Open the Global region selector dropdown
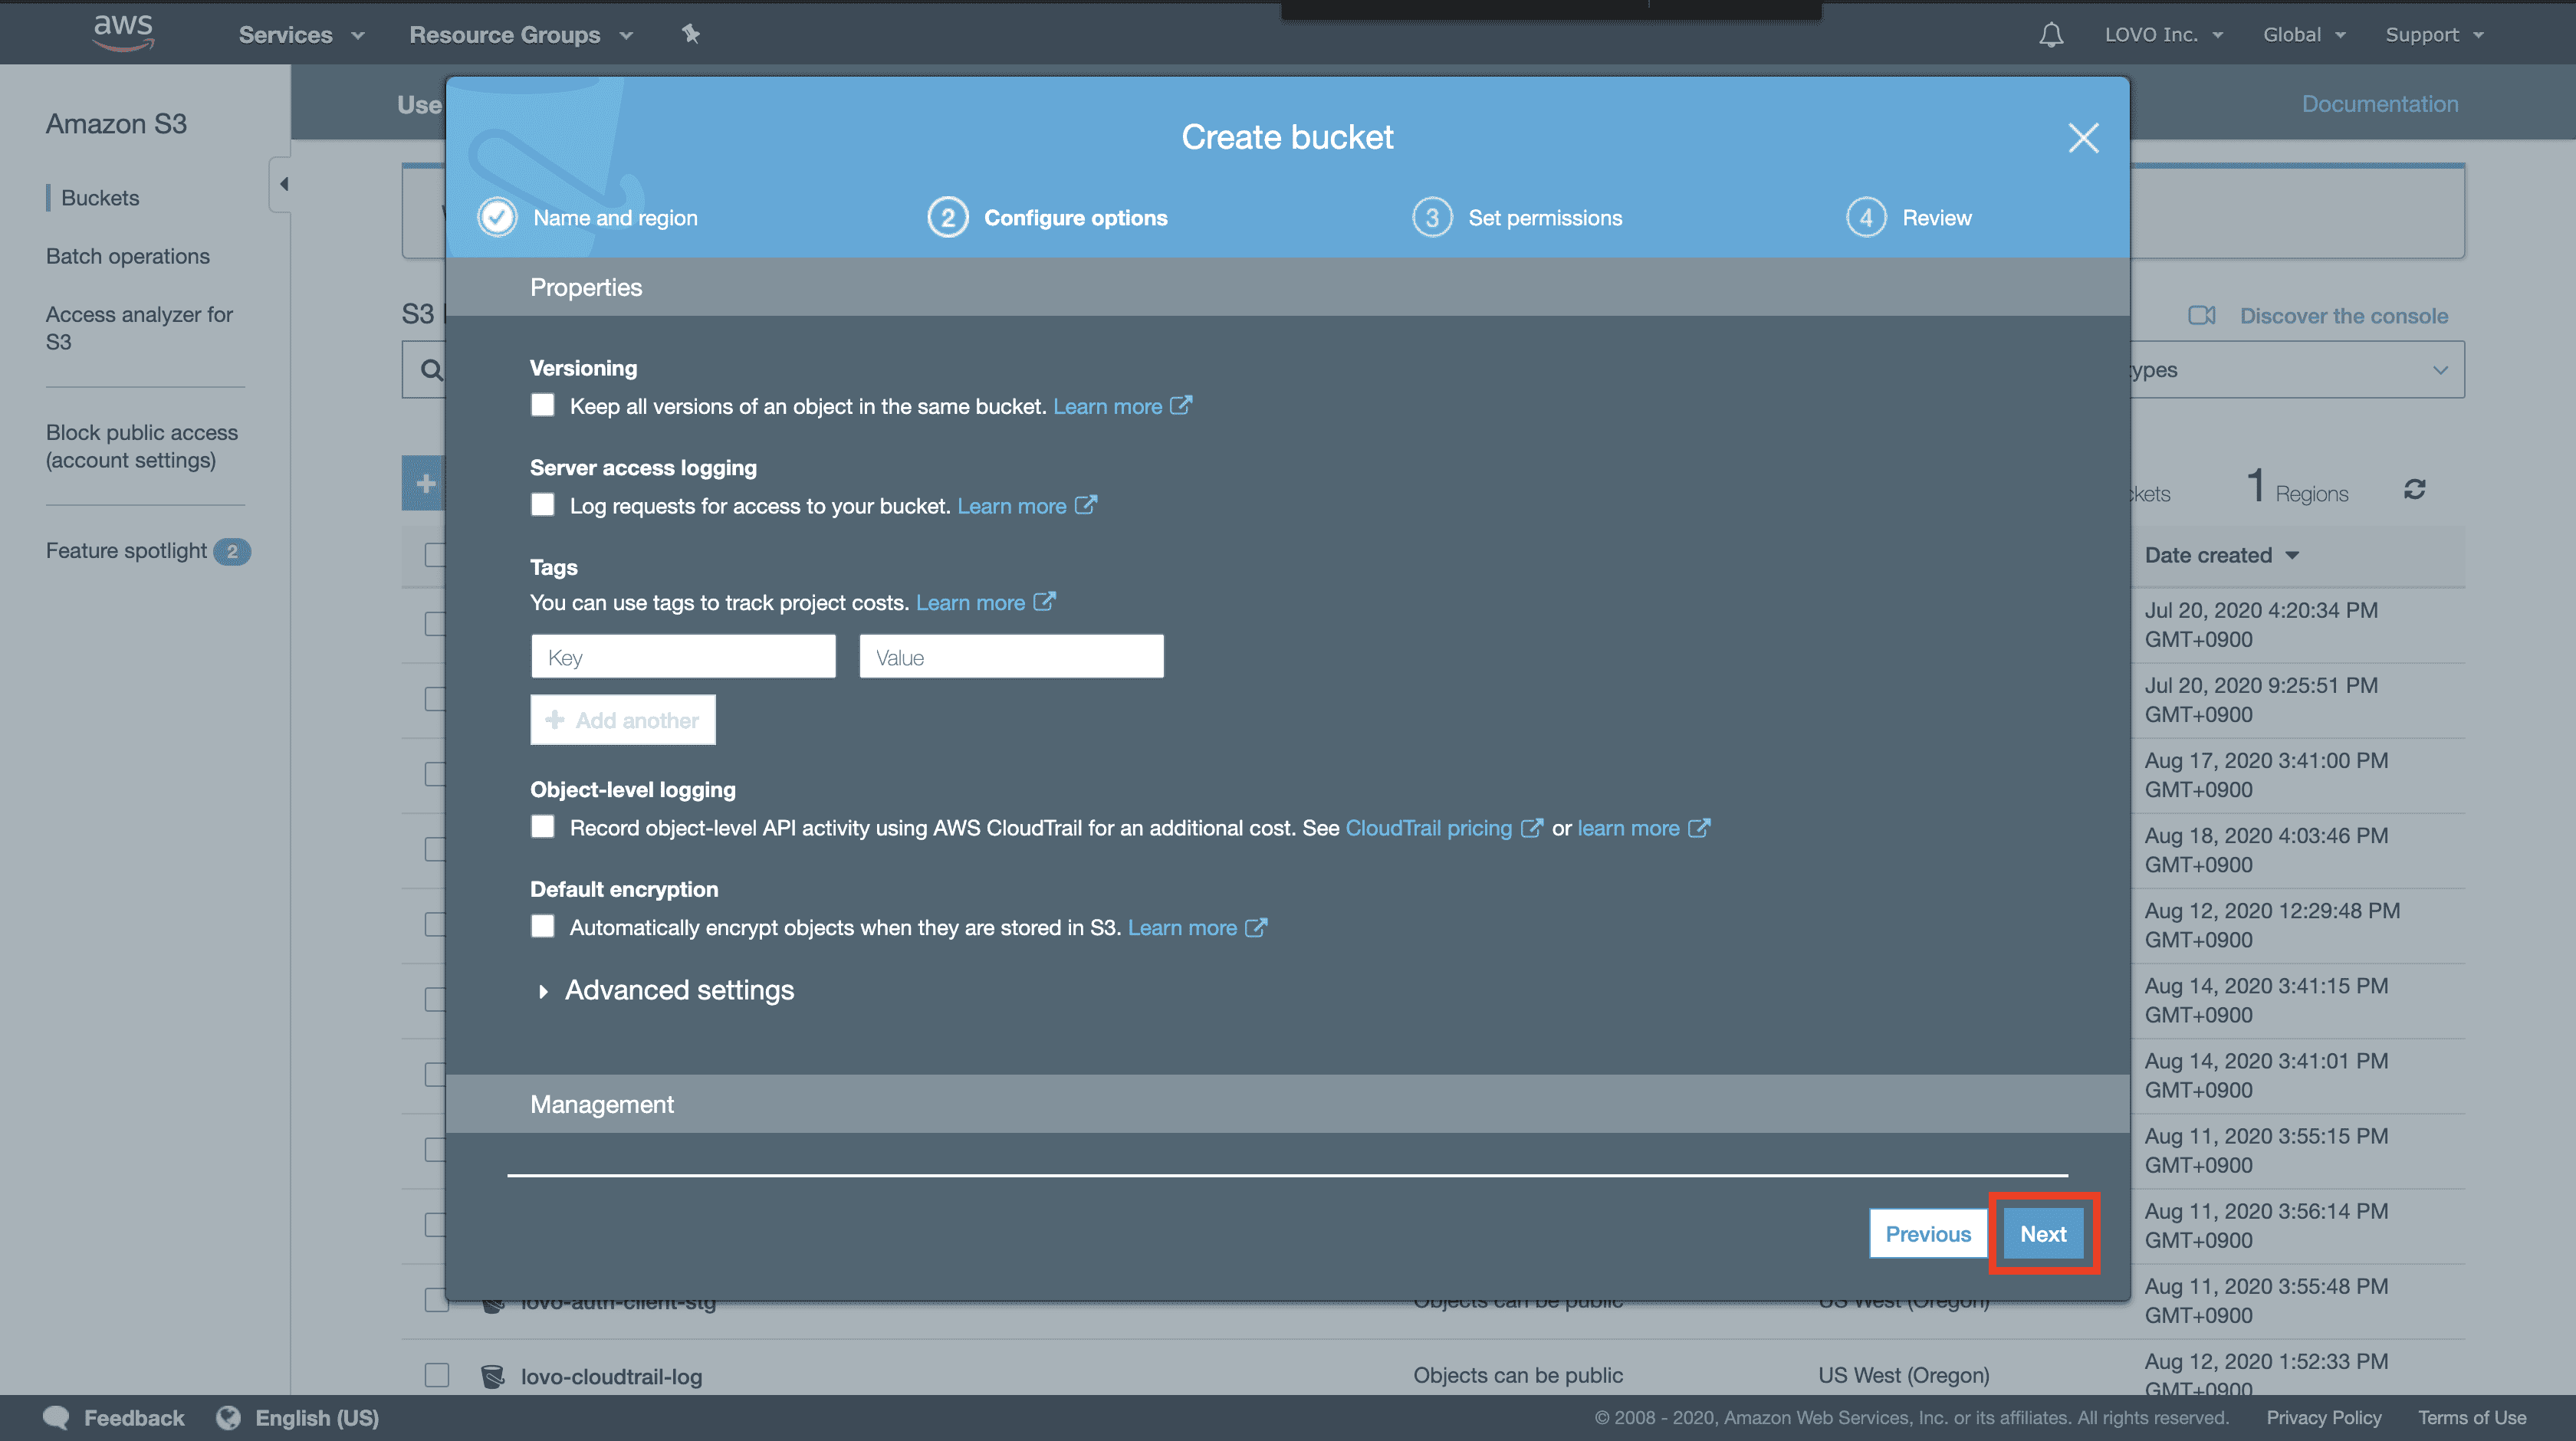 (x=2305, y=32)
